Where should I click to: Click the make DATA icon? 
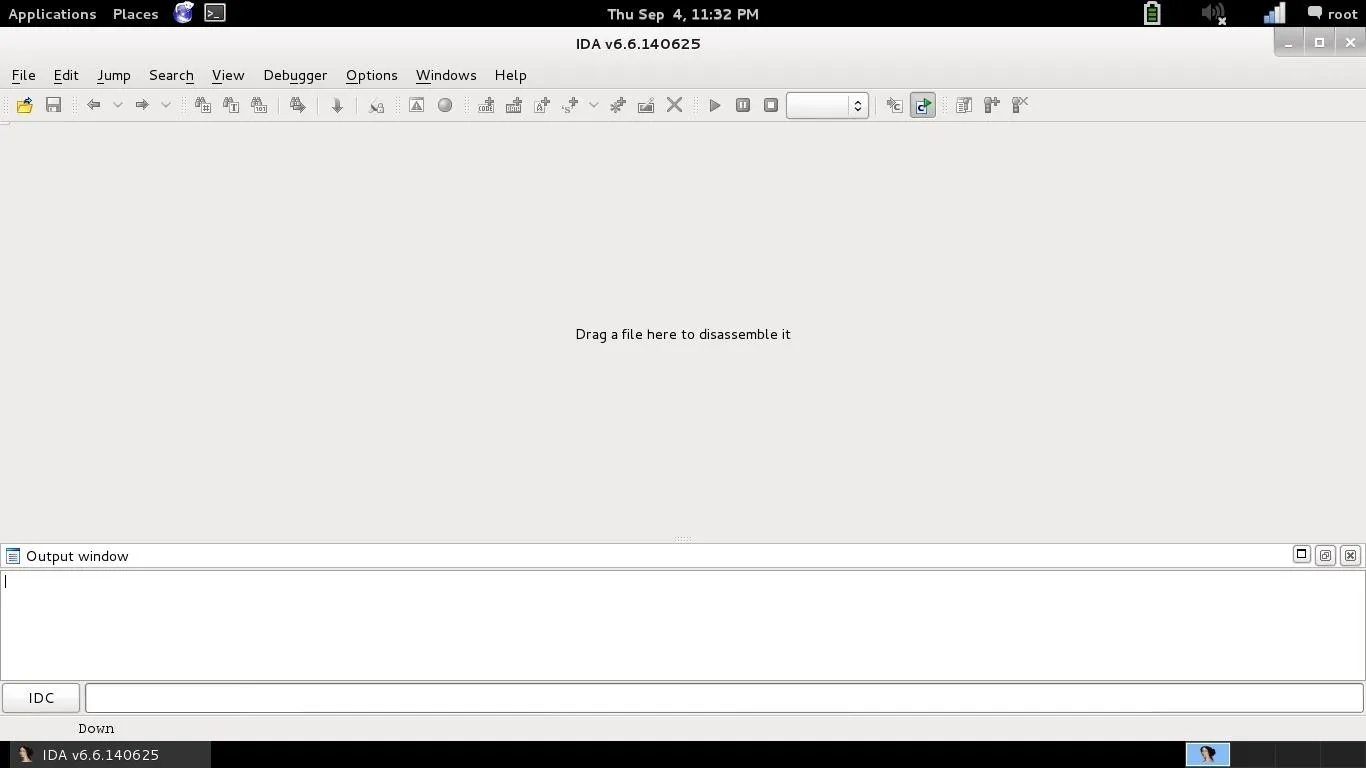(x=514, y=105)
